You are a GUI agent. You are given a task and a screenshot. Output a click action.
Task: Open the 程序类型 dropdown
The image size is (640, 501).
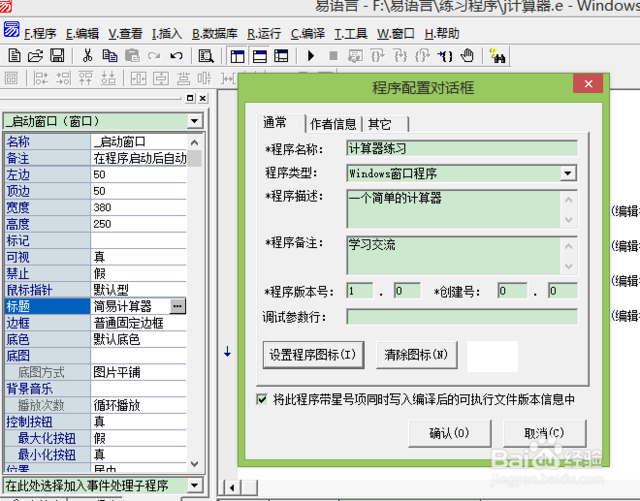coord(568,173)
